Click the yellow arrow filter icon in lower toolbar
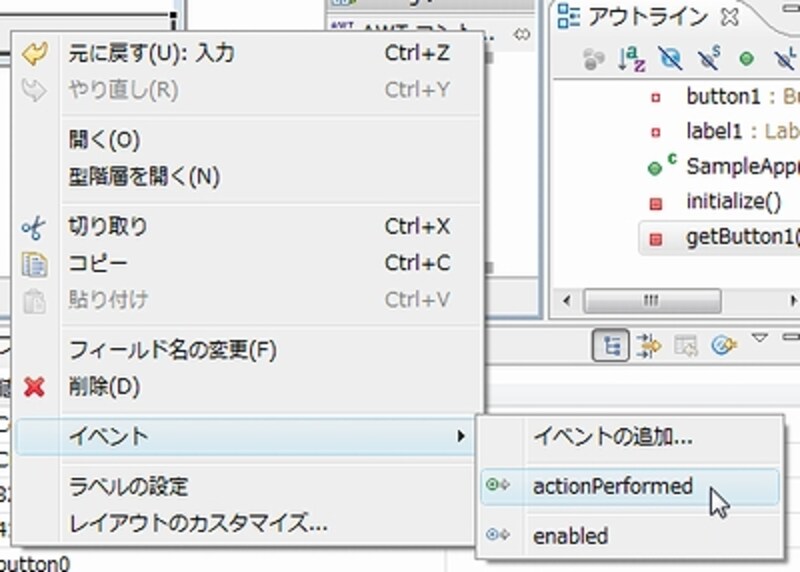800x572 pixels. (x=649, y=346)
